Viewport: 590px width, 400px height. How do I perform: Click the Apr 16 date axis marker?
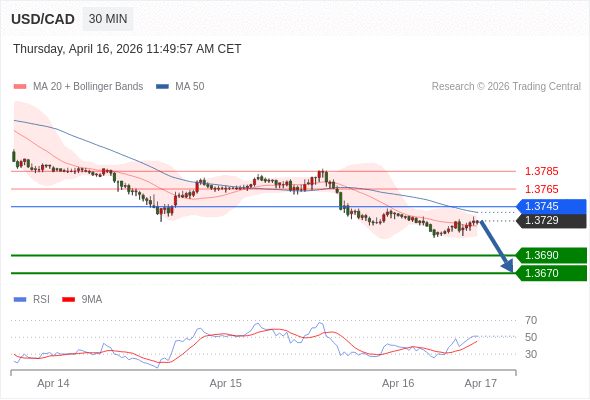click(398, 383)
